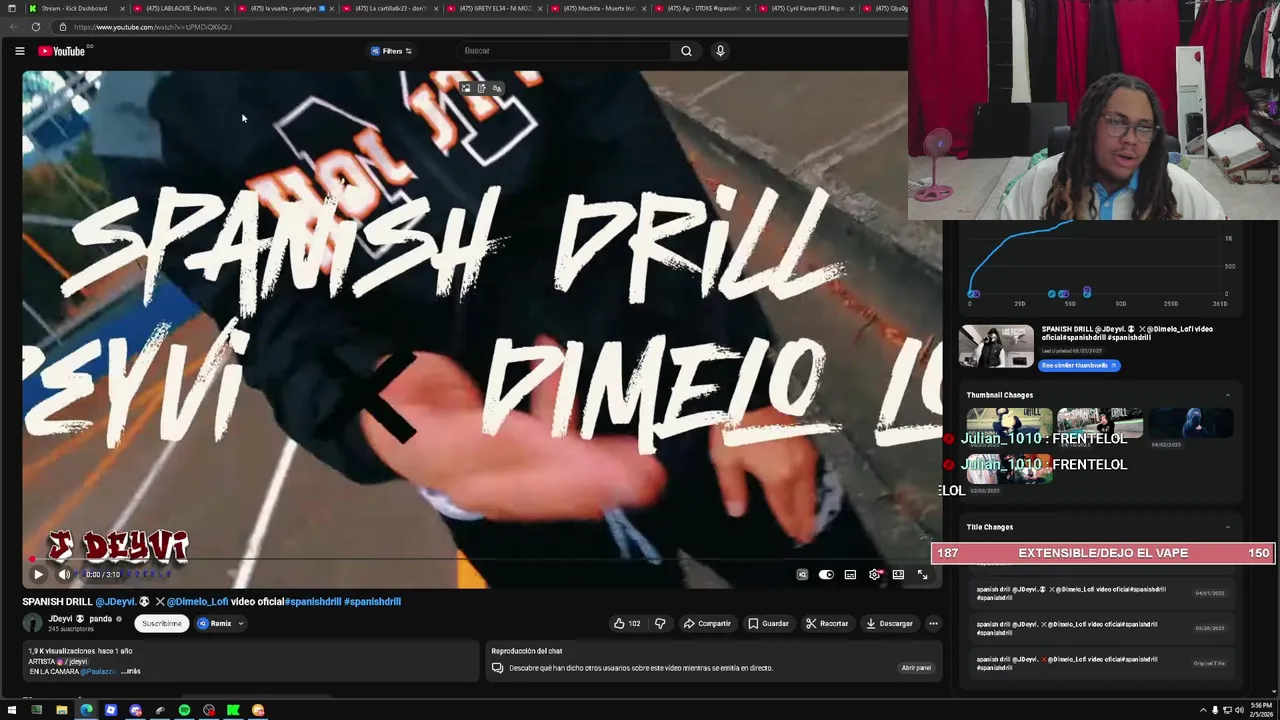The image size is (1280, 720).
Task: Start voice search with microphone icon
Action: (x=720, y=51)
